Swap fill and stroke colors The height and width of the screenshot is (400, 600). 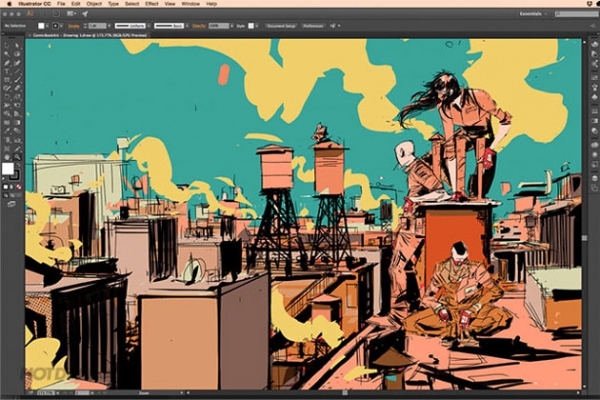coord(18,165)
